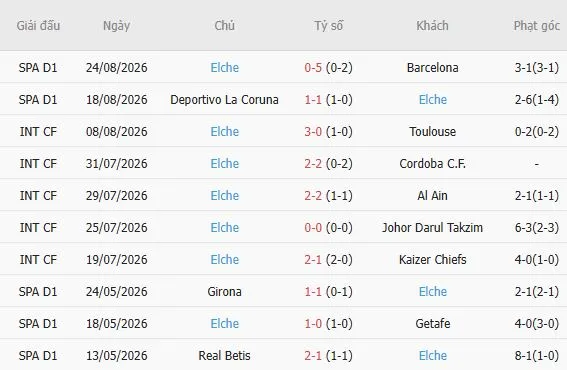Screen dimensions: 567x370
Task: Click Cordoba C.F. team name
Action: click(x=432, y=163)
